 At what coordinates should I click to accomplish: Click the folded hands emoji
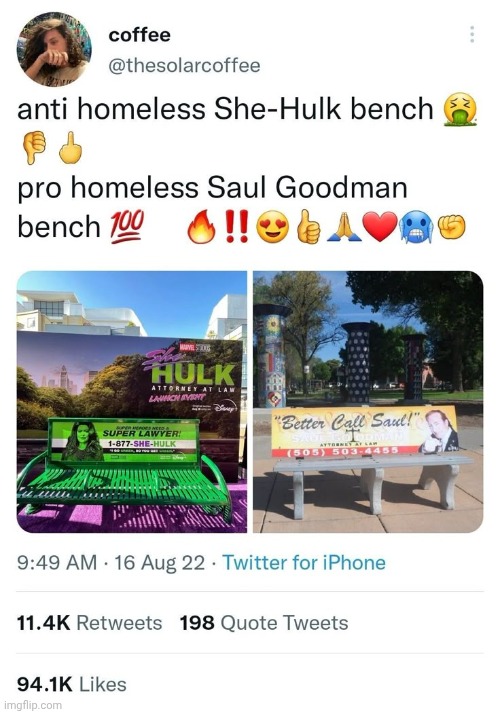click(344, 227)
